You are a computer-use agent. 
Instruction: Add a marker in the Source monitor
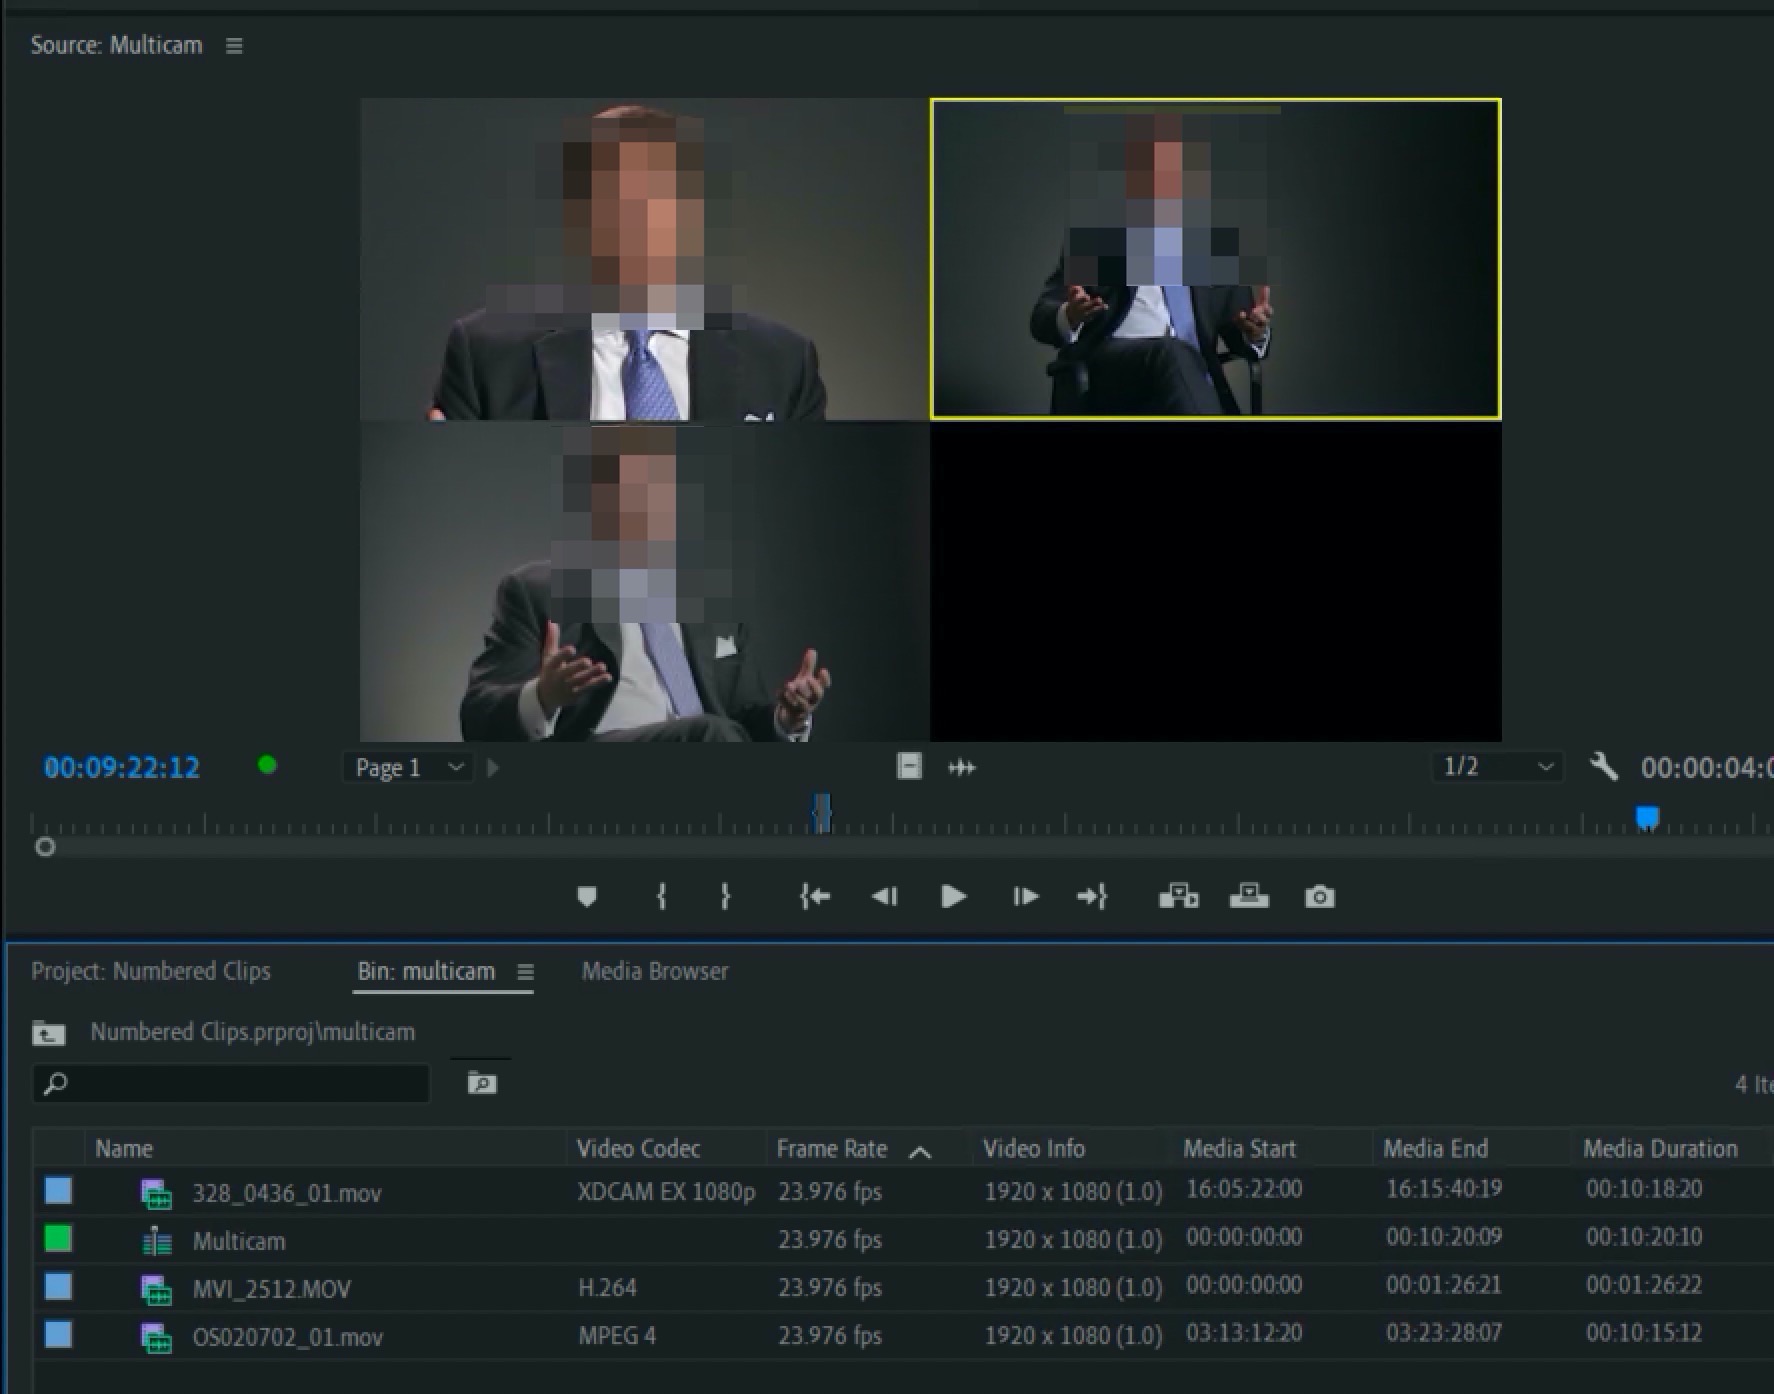[587, 897]
